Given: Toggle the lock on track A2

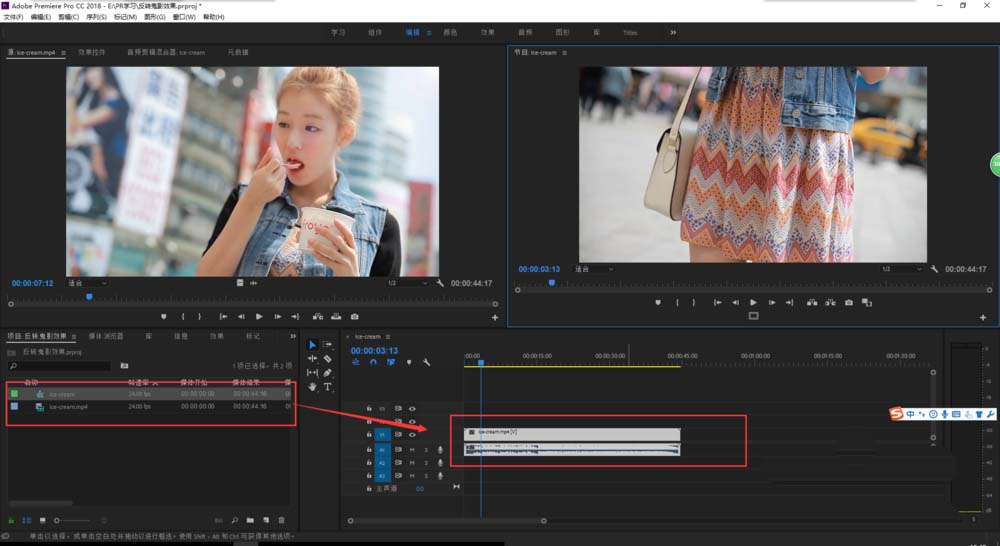Looking at the screenshot, I should [x=369, y=463].
